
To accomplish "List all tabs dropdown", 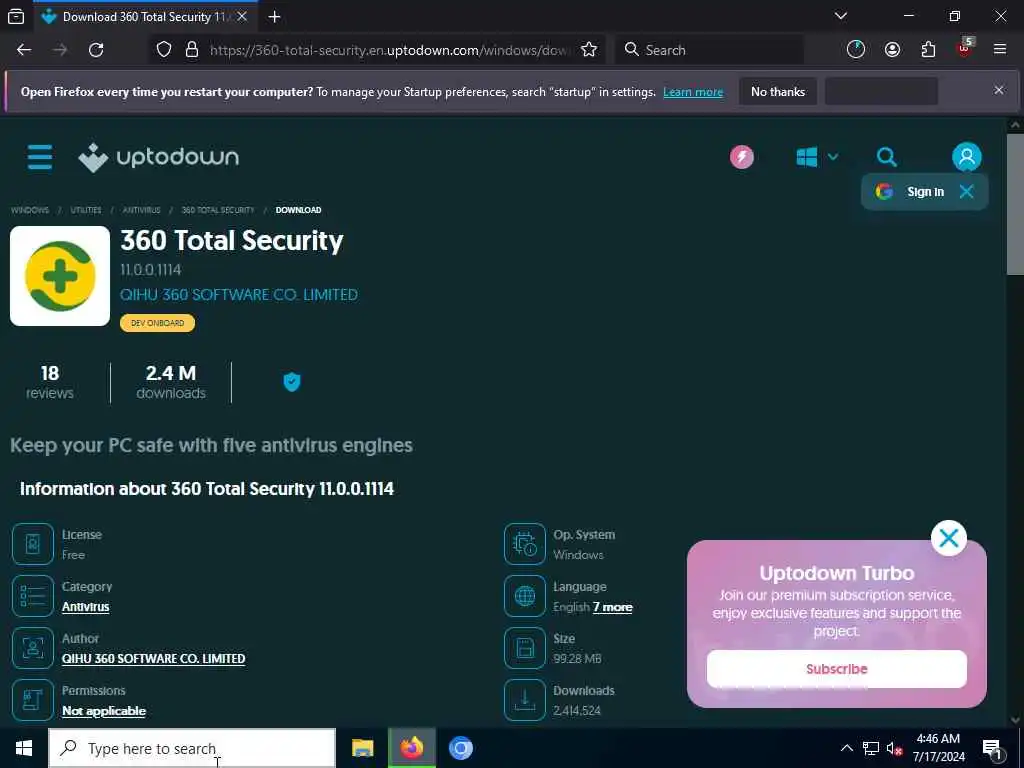I will pos(841,16).
